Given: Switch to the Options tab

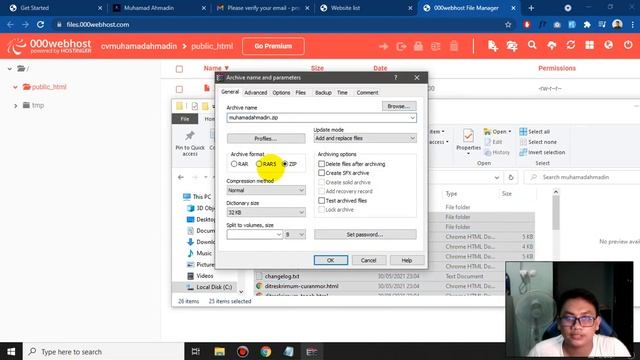Looking at the screenshot, I should click(x=281, y=93).
